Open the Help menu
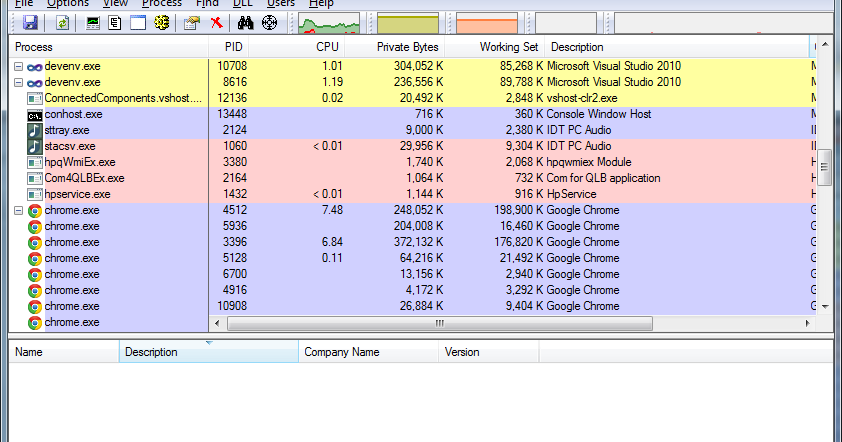The height and width of the screenshot is (442, 842). pyautogui.click(x=321, y=4)
